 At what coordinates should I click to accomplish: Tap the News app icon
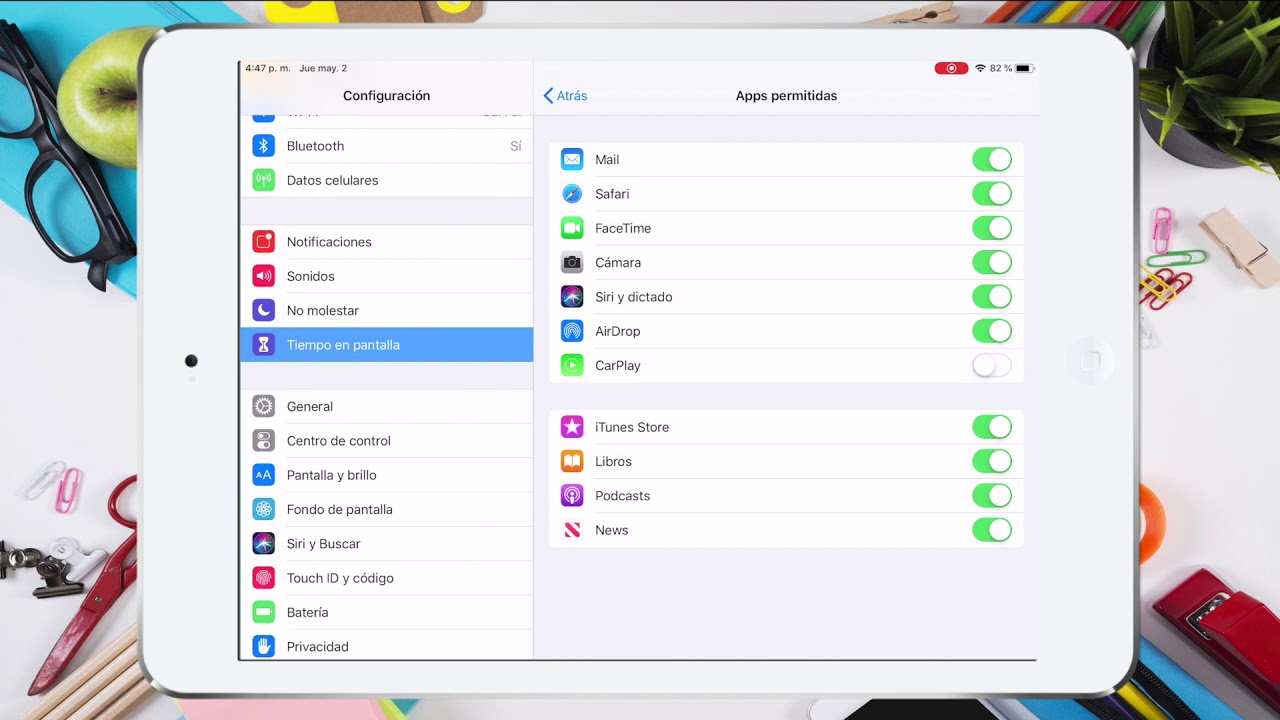(x=572, y=530)
